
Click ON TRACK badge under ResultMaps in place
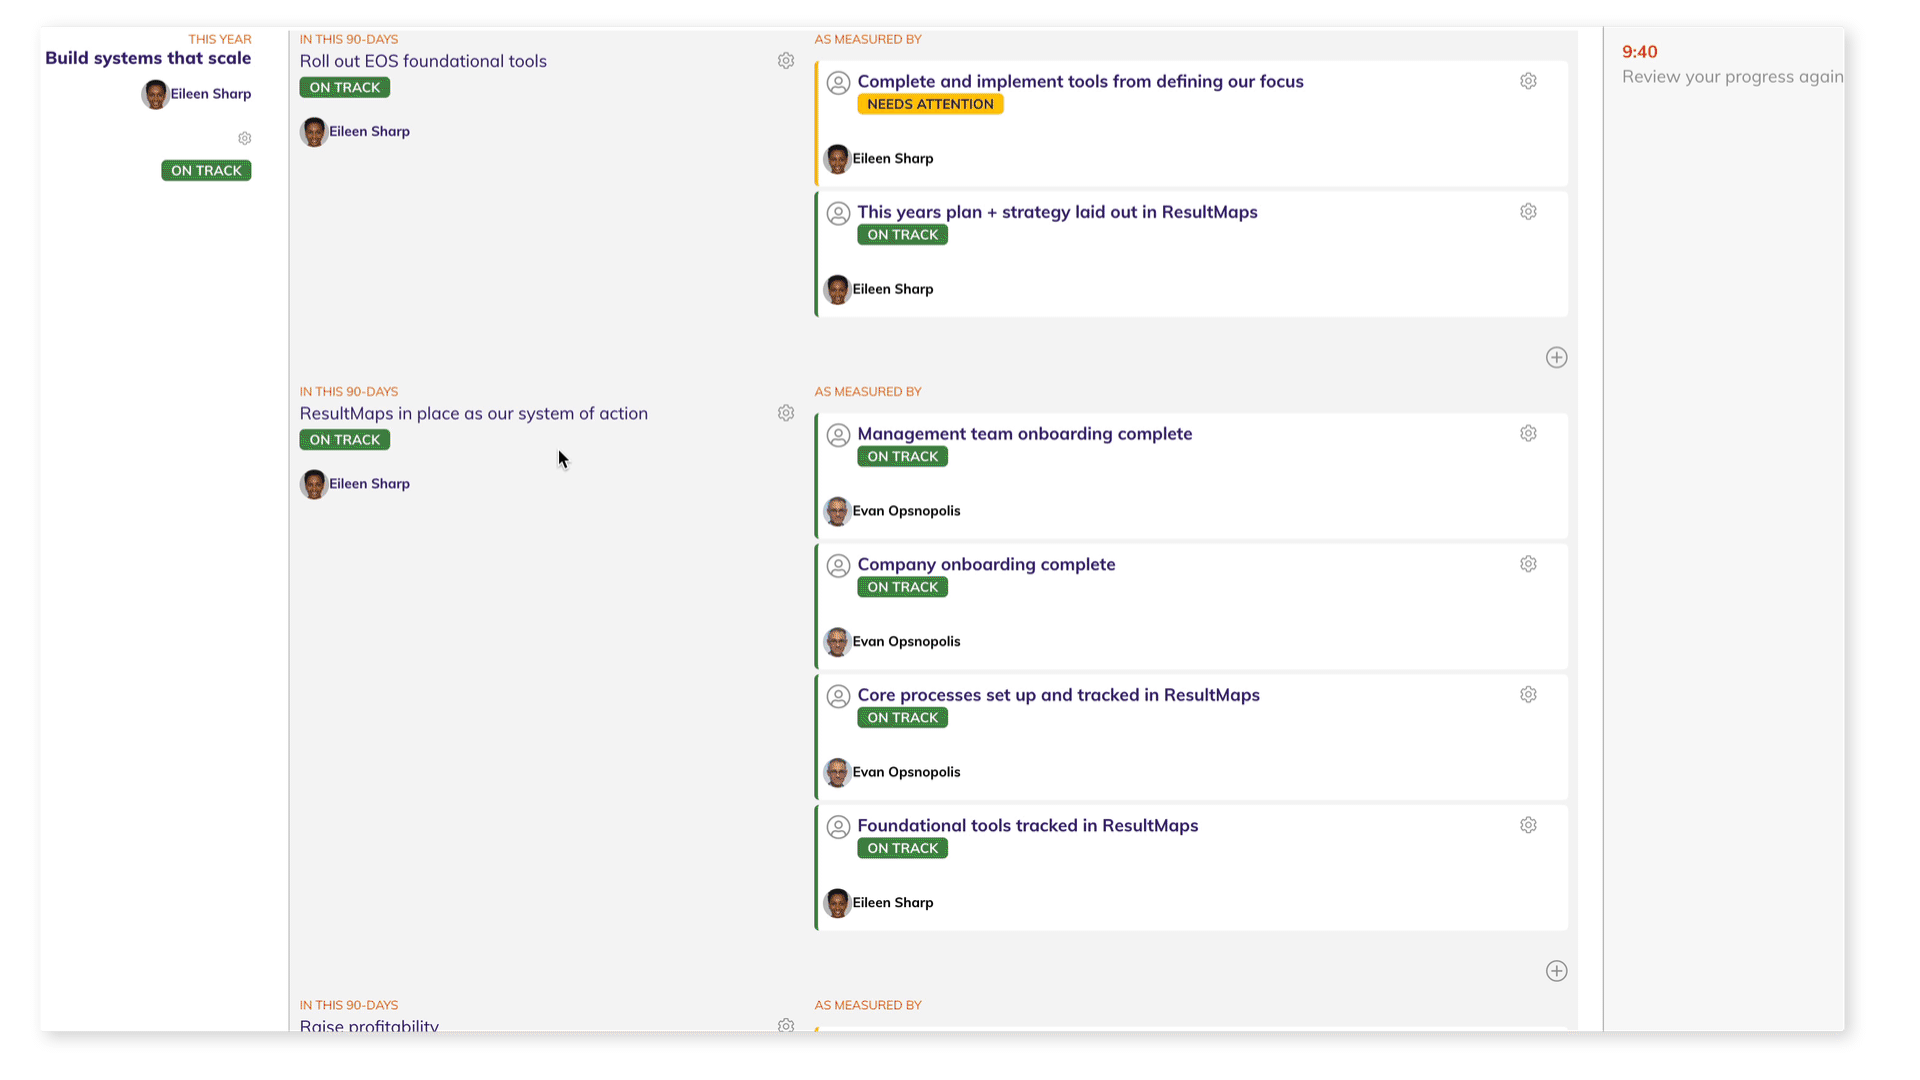pyautogui.click(x=345, y=439)
